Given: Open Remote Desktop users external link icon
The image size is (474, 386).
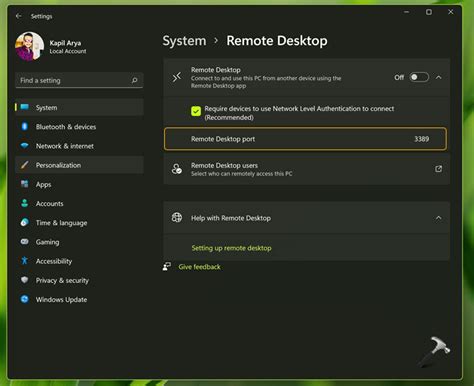Looking at the screenshot, I should coord(438,169).
